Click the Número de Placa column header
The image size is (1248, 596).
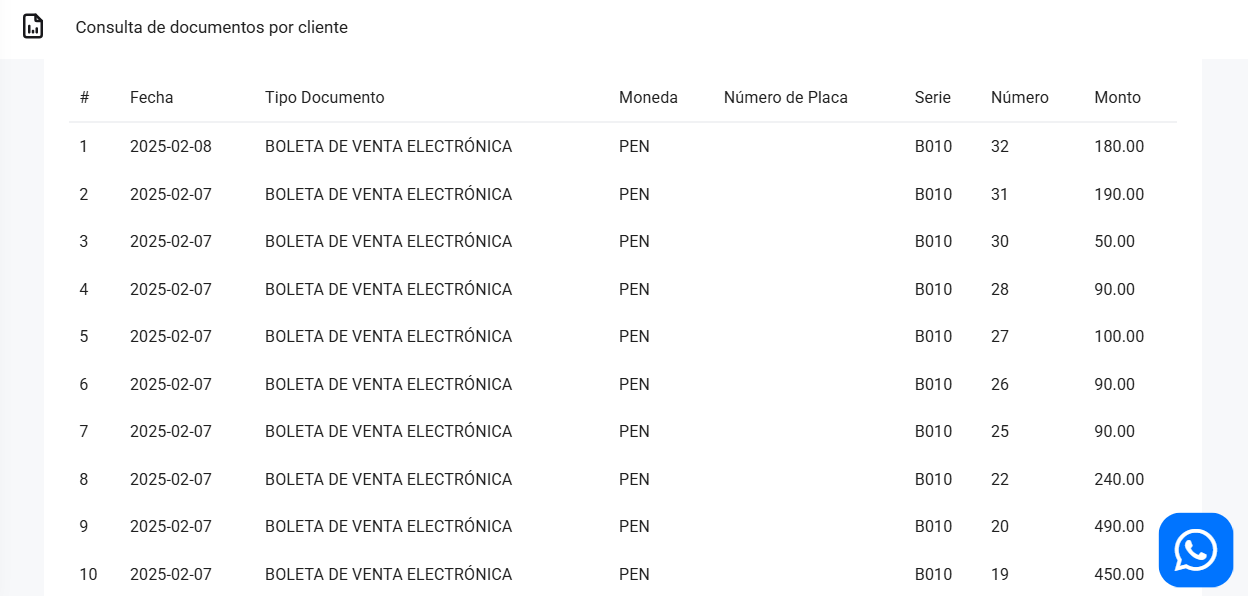coord(785,98)
